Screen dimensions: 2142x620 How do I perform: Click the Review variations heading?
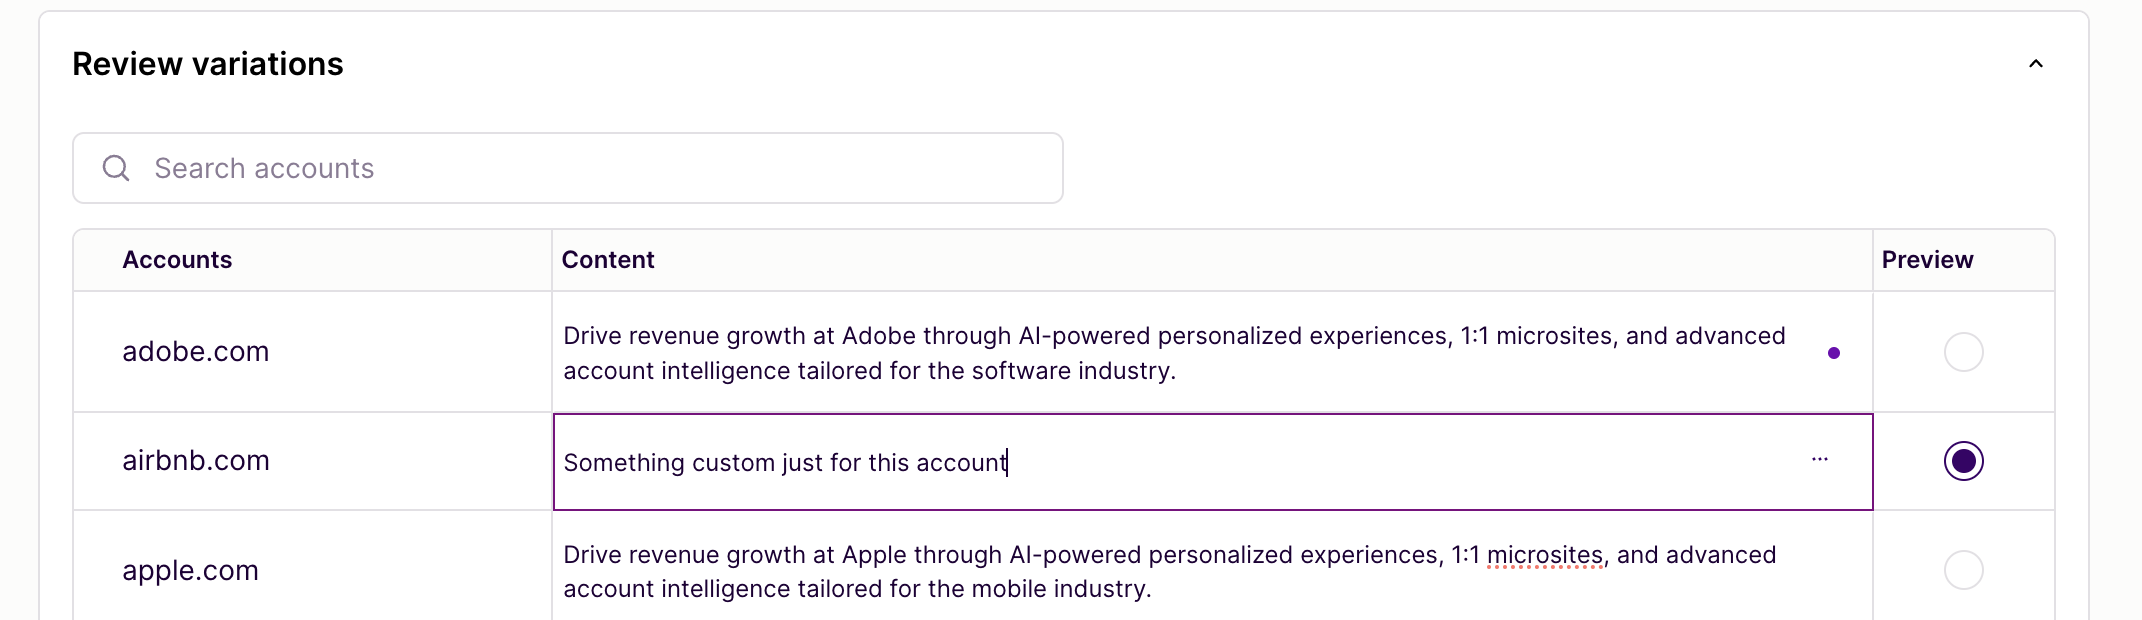coord(208,64)
